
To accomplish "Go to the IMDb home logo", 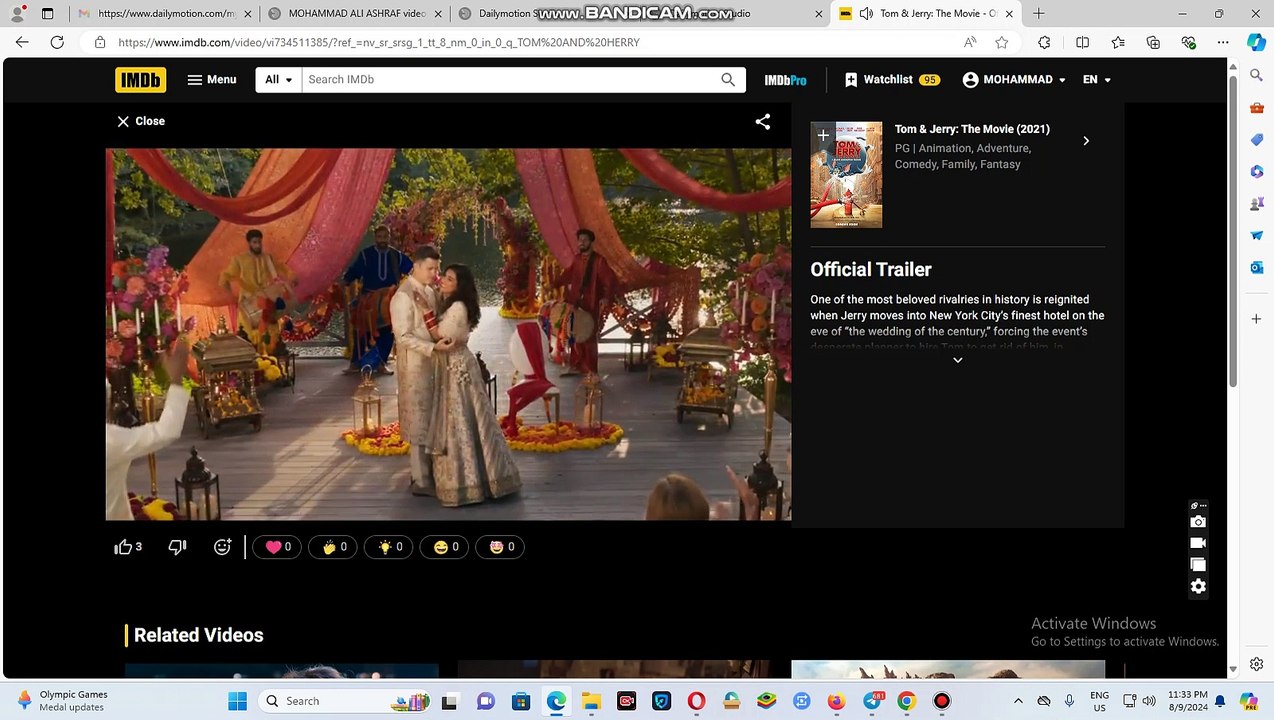I will [140, 80].
